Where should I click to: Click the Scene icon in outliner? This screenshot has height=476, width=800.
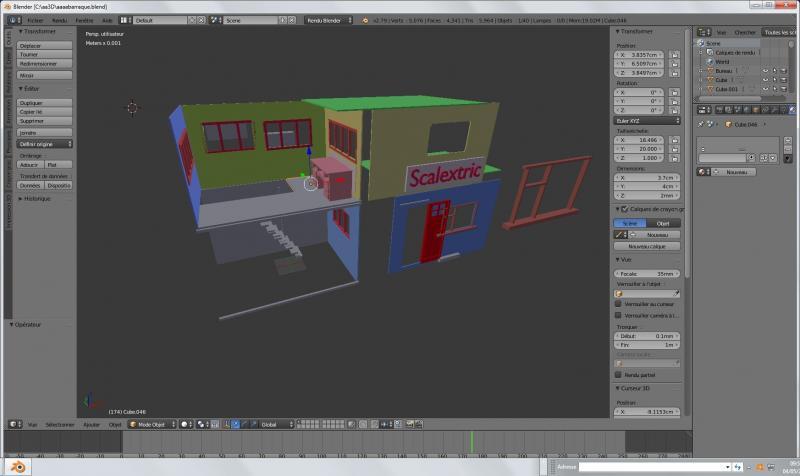[703, 44]
